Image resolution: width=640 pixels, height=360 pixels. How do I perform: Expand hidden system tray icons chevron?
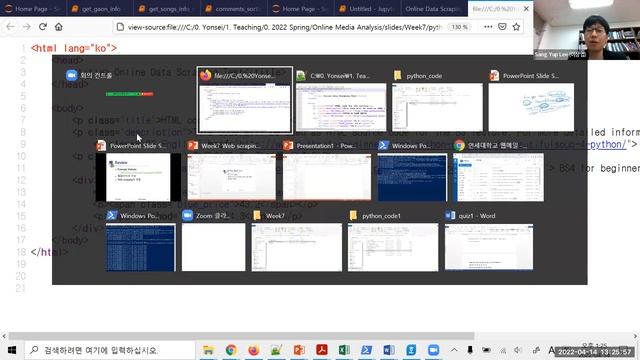tap(454, 350)
